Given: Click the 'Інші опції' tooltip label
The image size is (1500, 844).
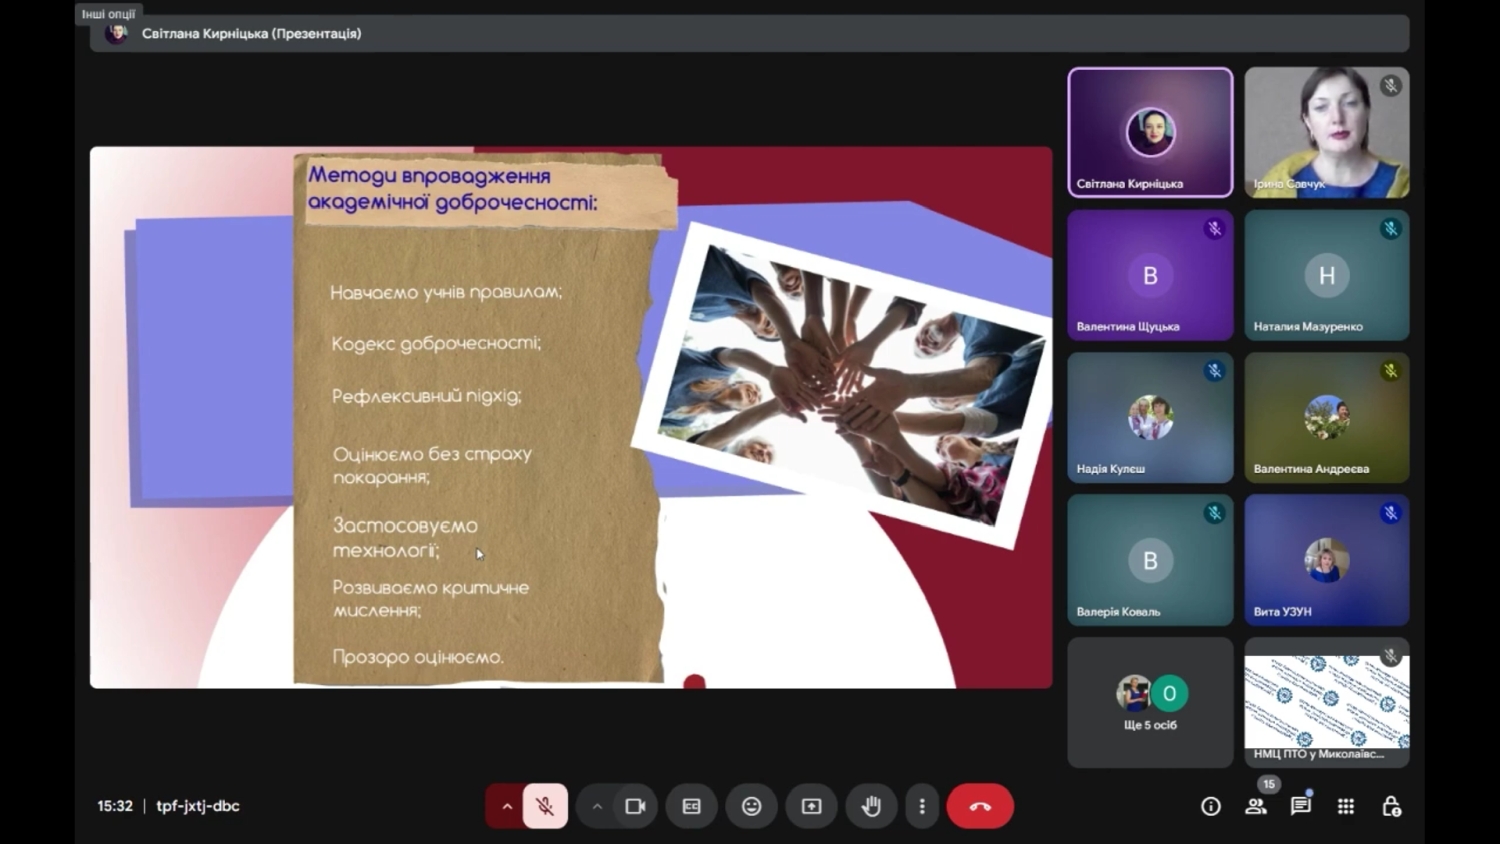Looking at the screenshot, I should click(x=108, y=14).
